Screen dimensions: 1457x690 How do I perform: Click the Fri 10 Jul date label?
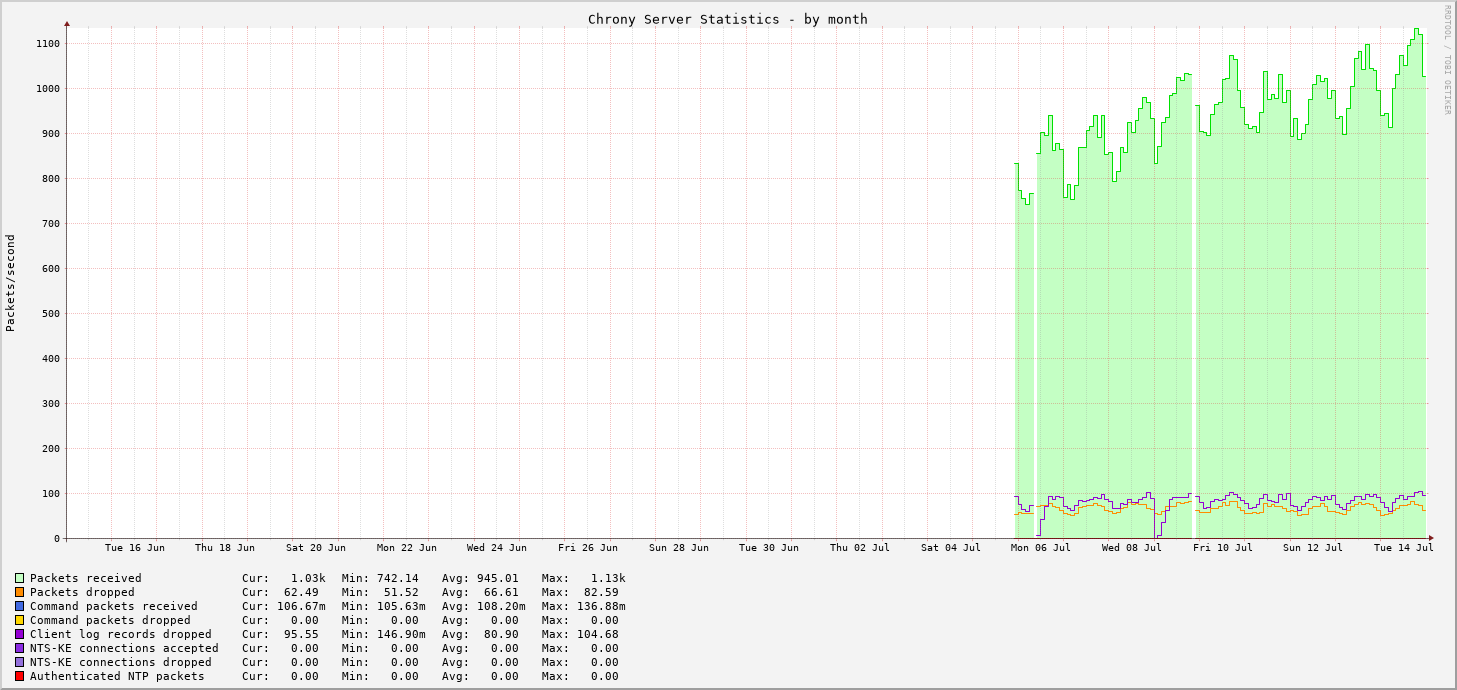(1223, 548)
